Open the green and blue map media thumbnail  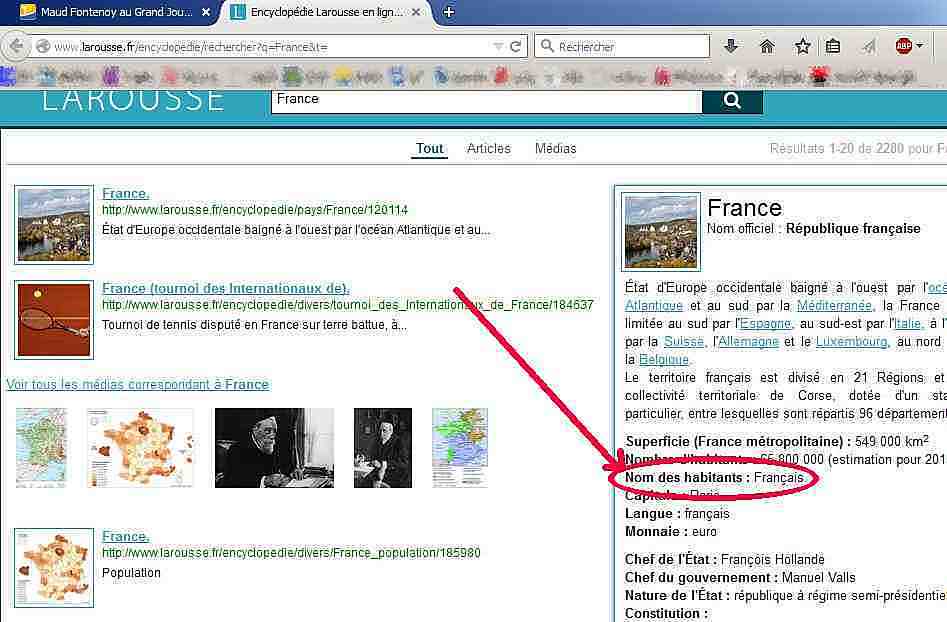(460, 447)
